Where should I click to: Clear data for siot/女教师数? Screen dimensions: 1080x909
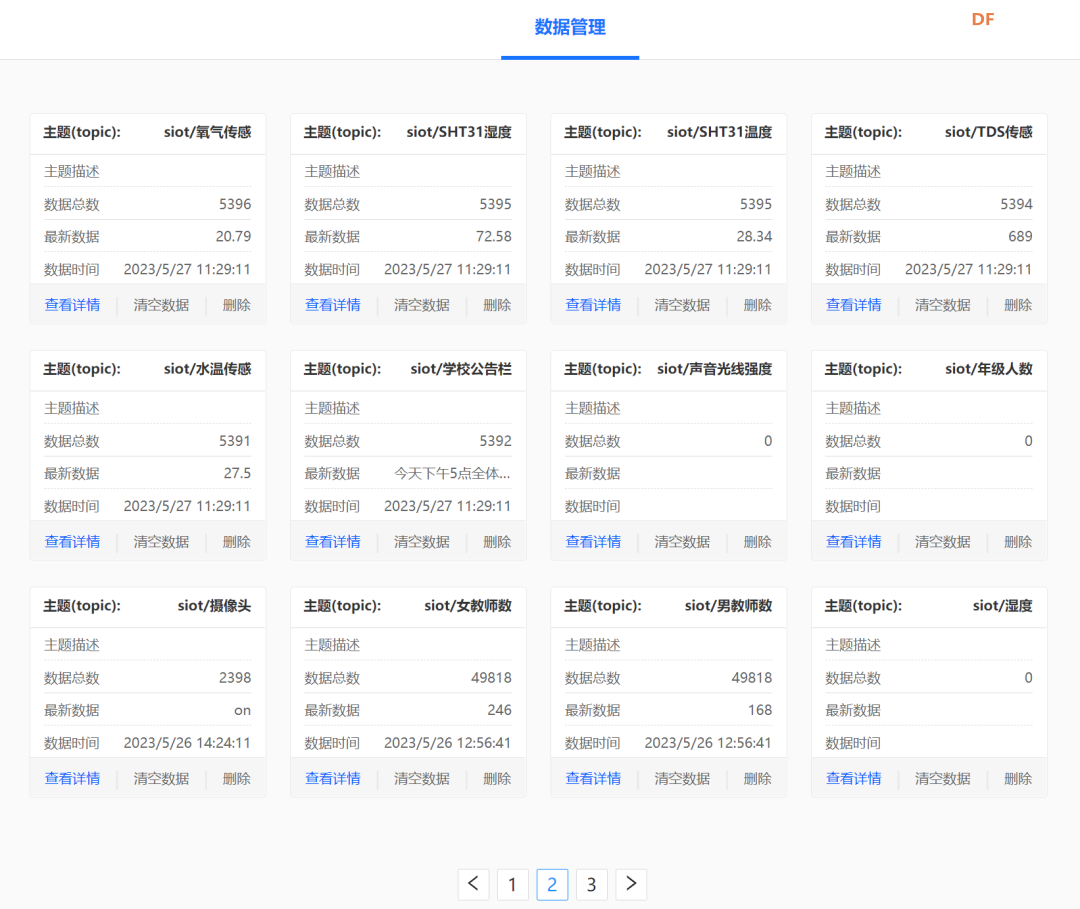coord(422,778)
